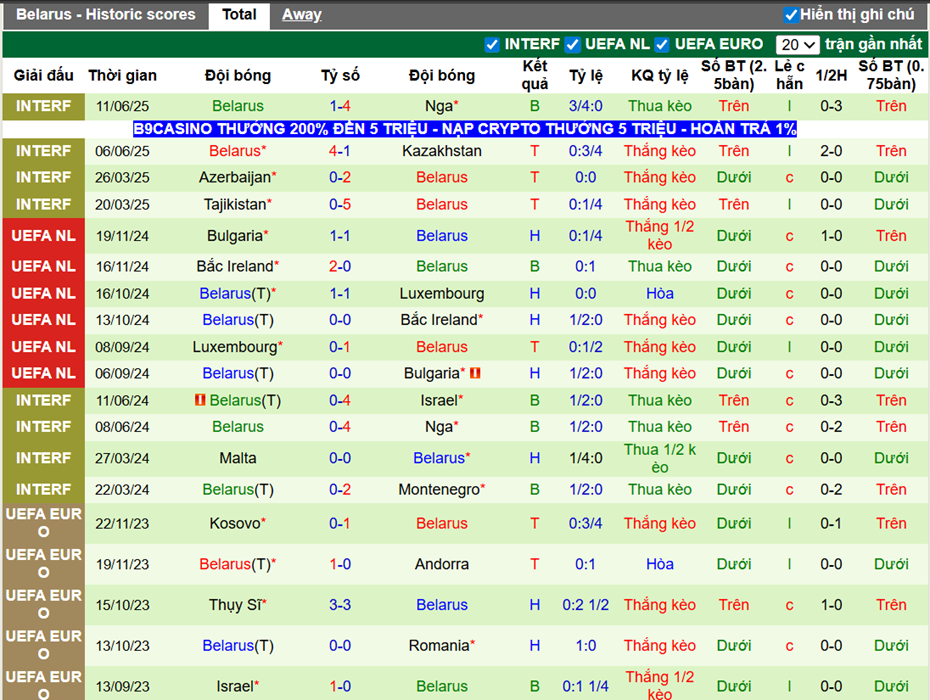The image size is (930, 700).
Task: Click the Montenegro team name
Action: click(x=439, y=489)
